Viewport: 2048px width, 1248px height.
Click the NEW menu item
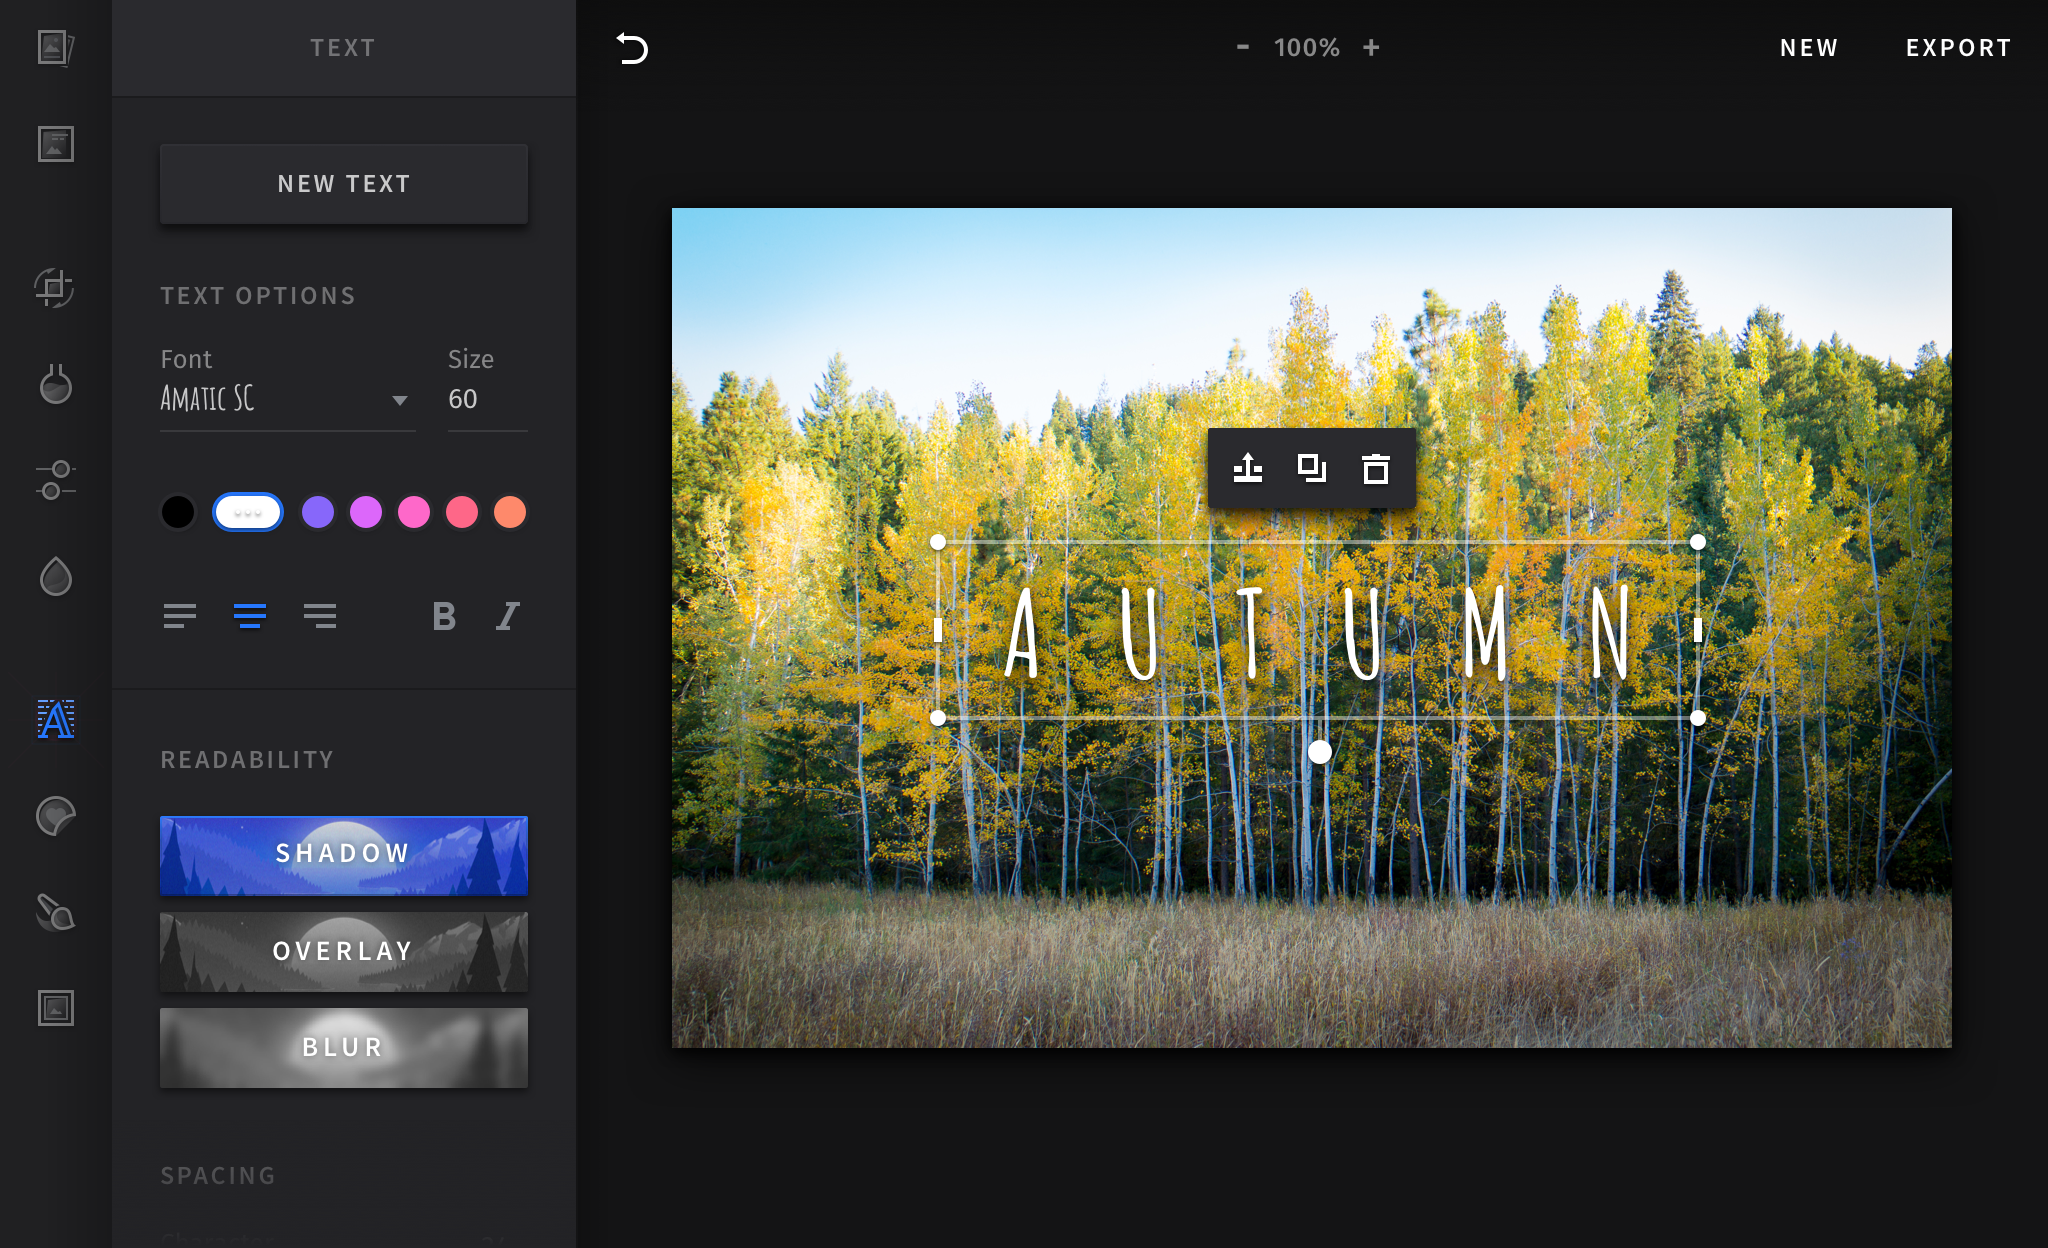click(x=1808, y=48)
